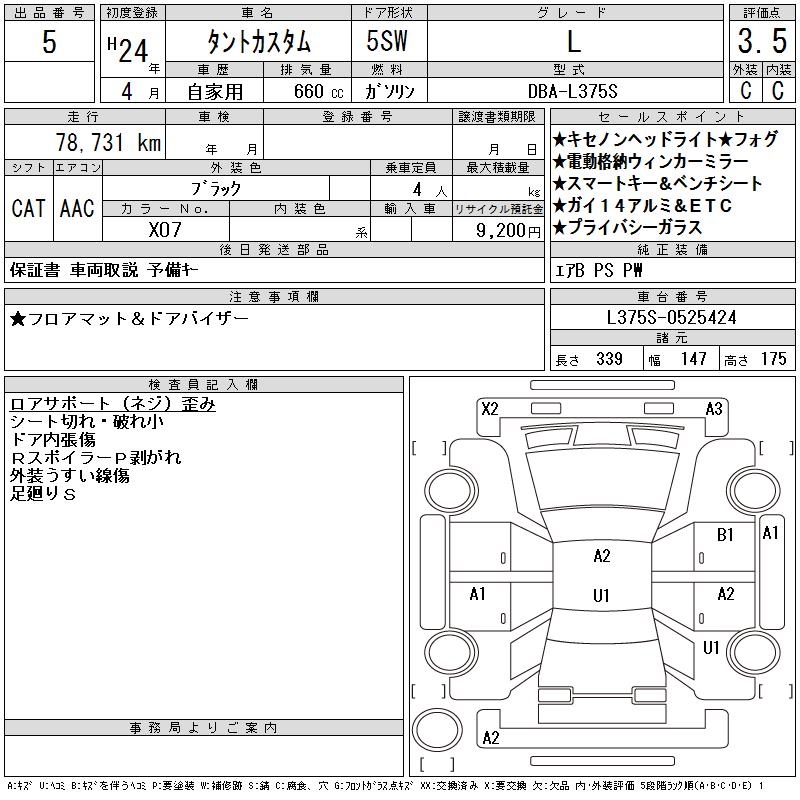Select the height value 175

(x=773, y=359)
